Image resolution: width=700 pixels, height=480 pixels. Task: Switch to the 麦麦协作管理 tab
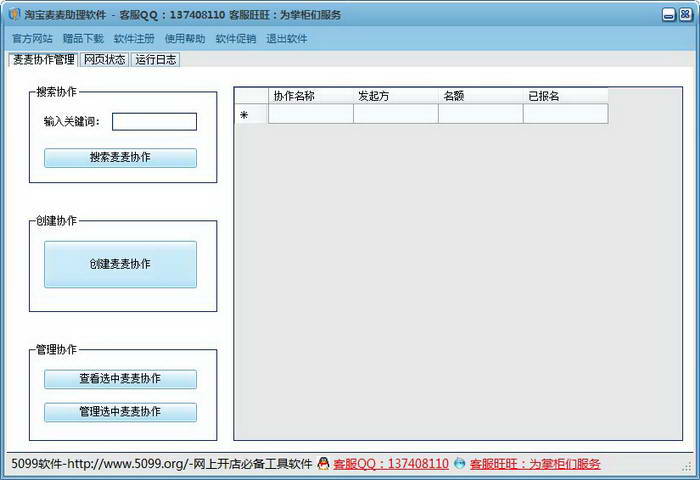43,59
